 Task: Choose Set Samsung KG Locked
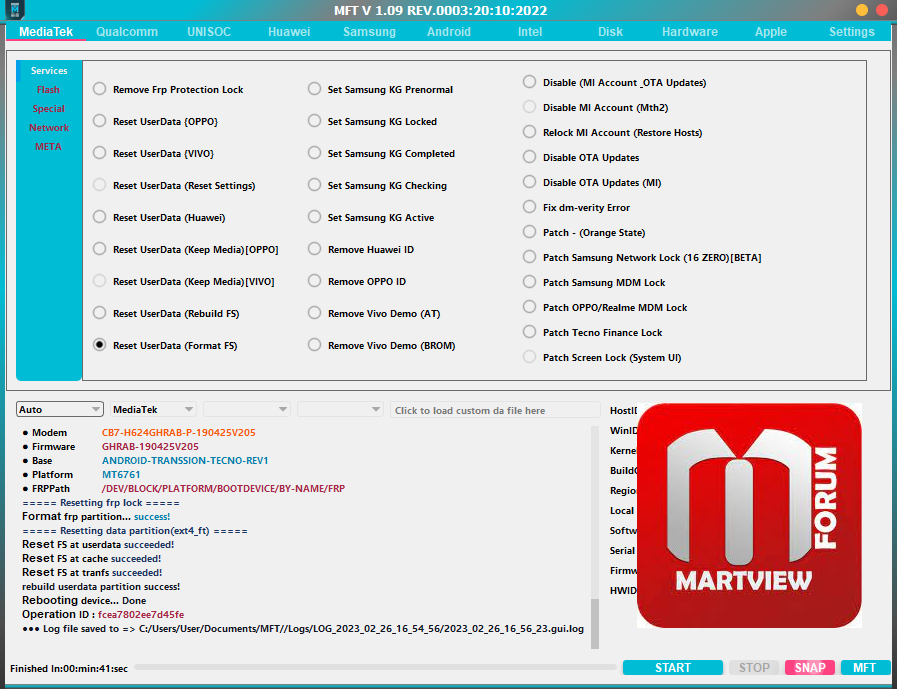[x=372, y=121]
